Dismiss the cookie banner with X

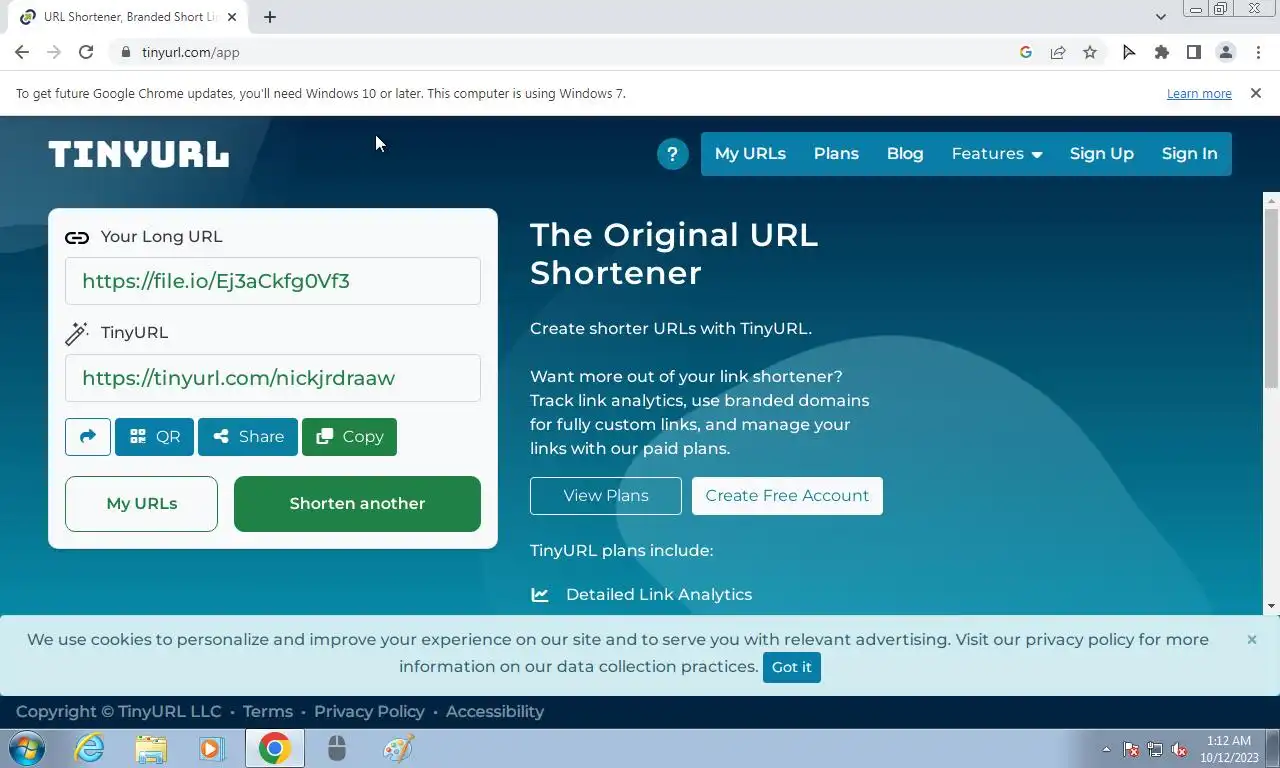[1251, 640]
